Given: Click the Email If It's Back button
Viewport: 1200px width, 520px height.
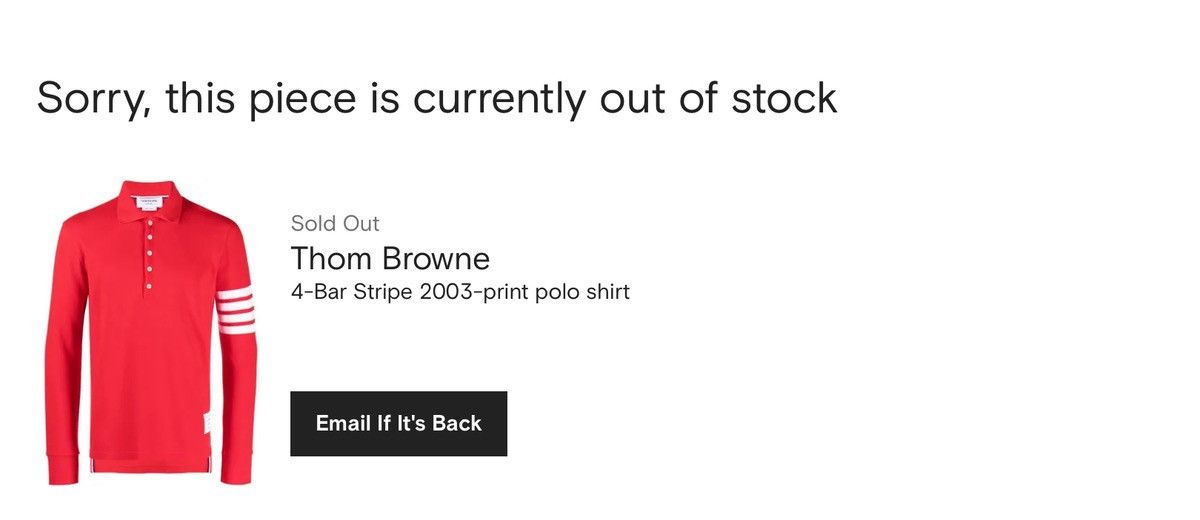Looking at the screenshot, I should tap(398, 423).
